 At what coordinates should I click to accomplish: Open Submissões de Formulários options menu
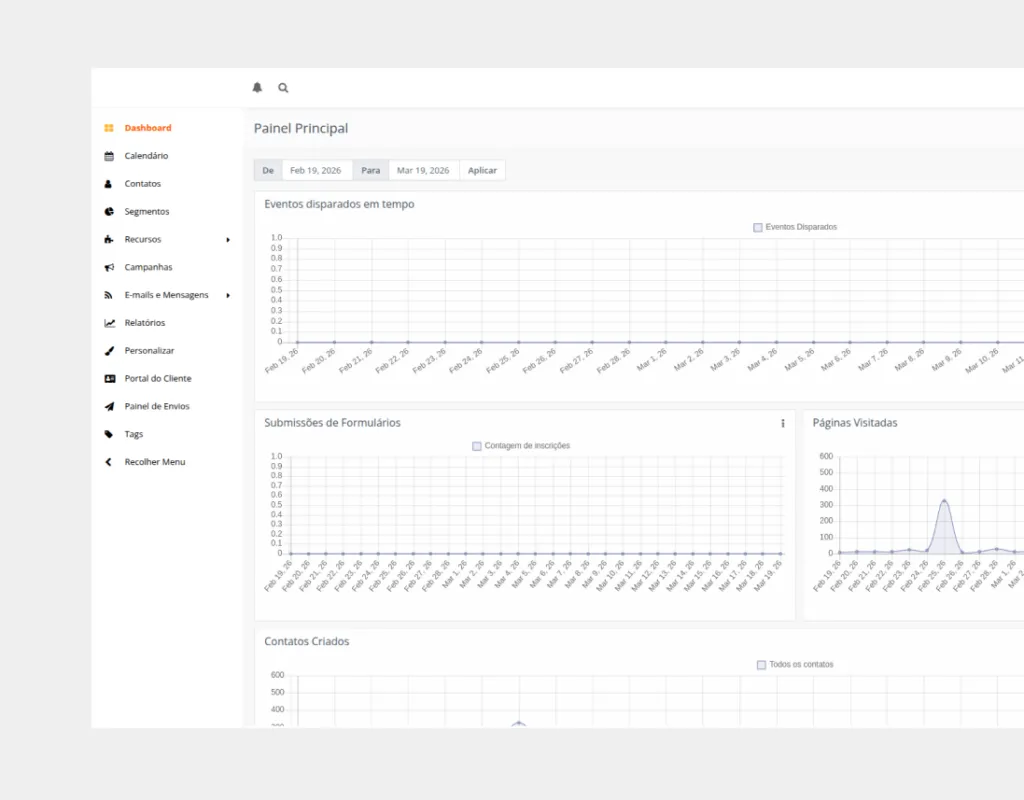tap(782, 424)
